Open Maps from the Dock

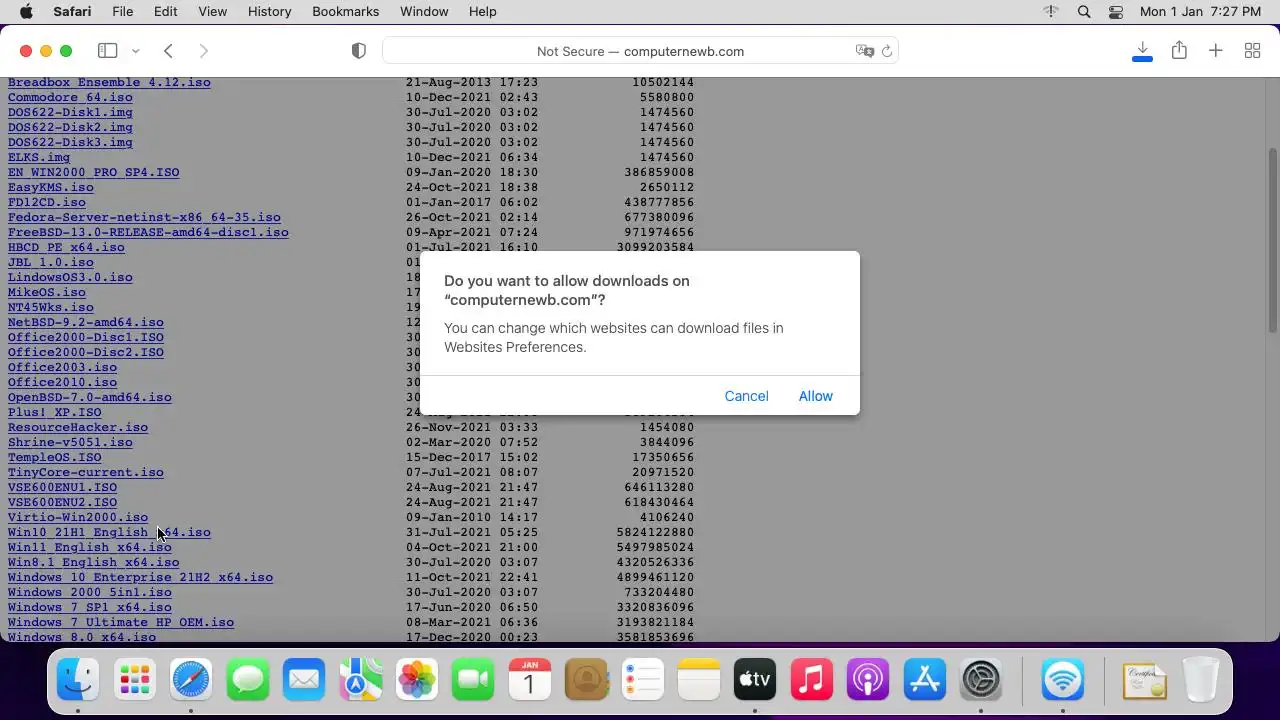click(x=360, y=680)
